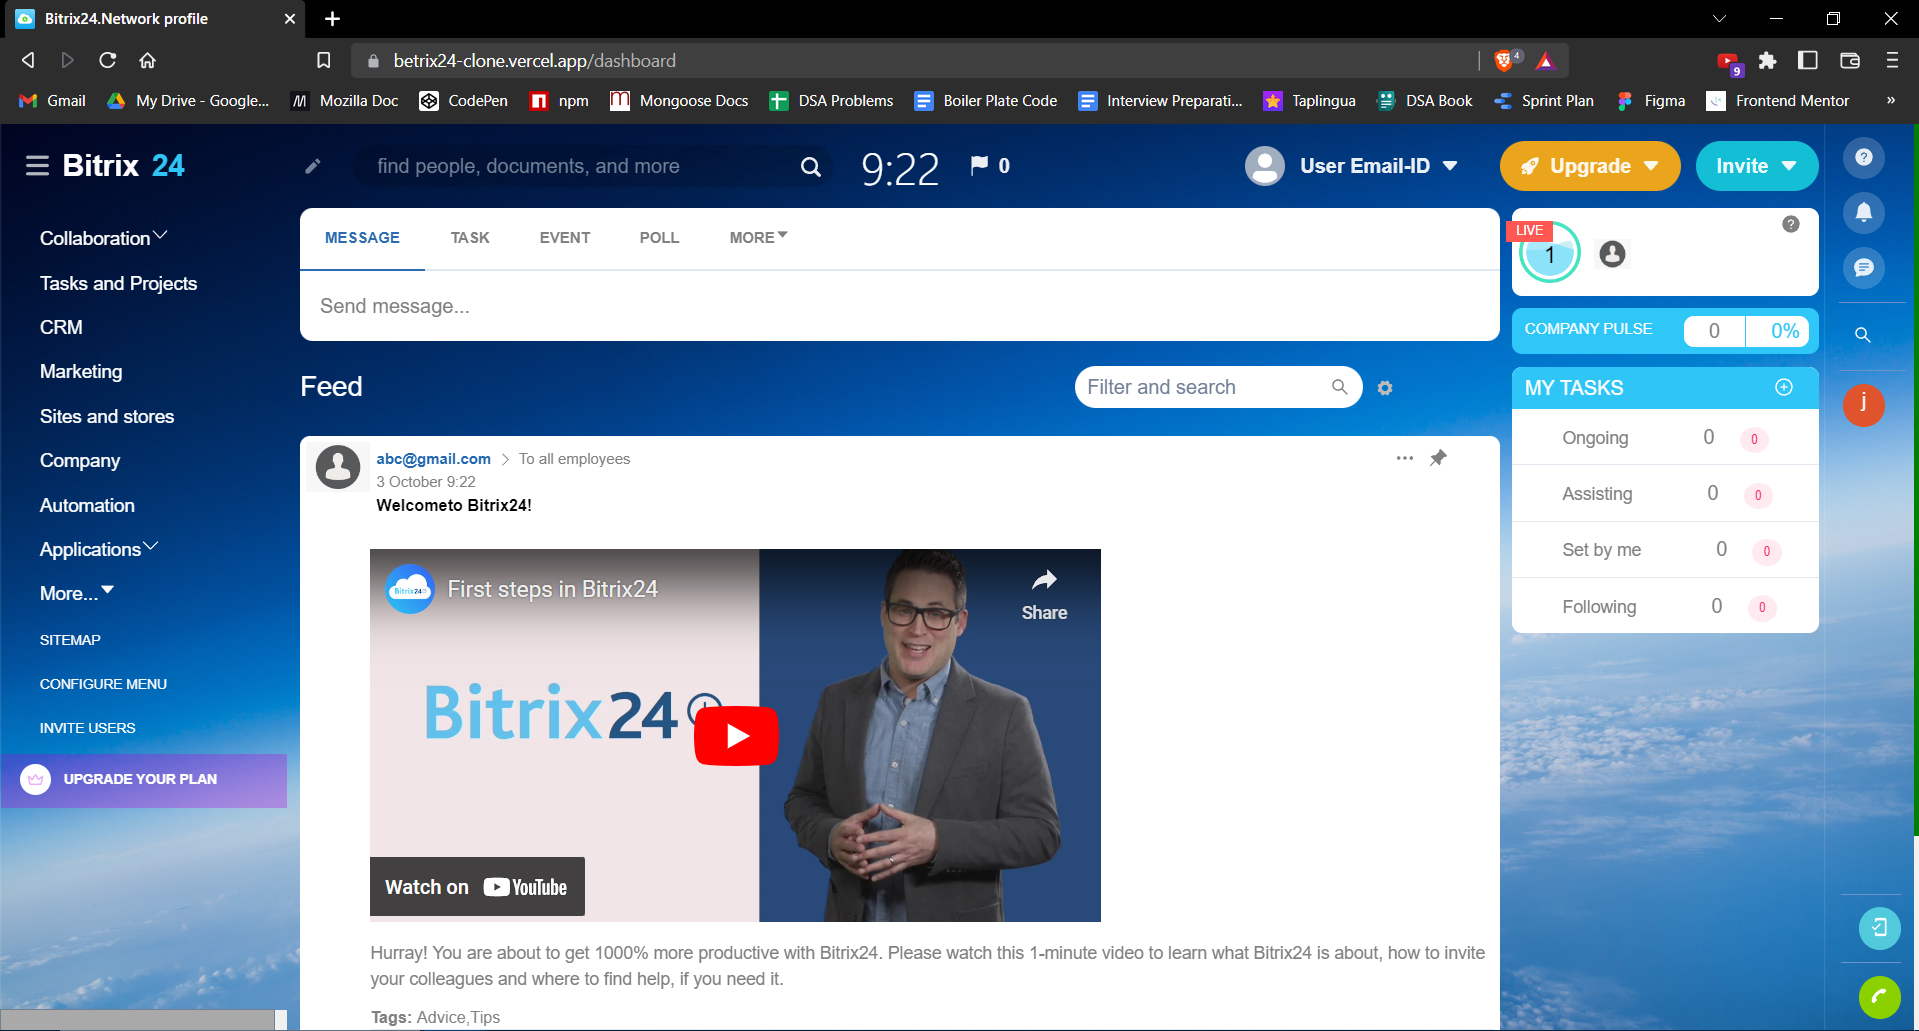Open Marketing in sidebar
Viewport: 1919px width, 1031px height.
(x=81, y=371)
